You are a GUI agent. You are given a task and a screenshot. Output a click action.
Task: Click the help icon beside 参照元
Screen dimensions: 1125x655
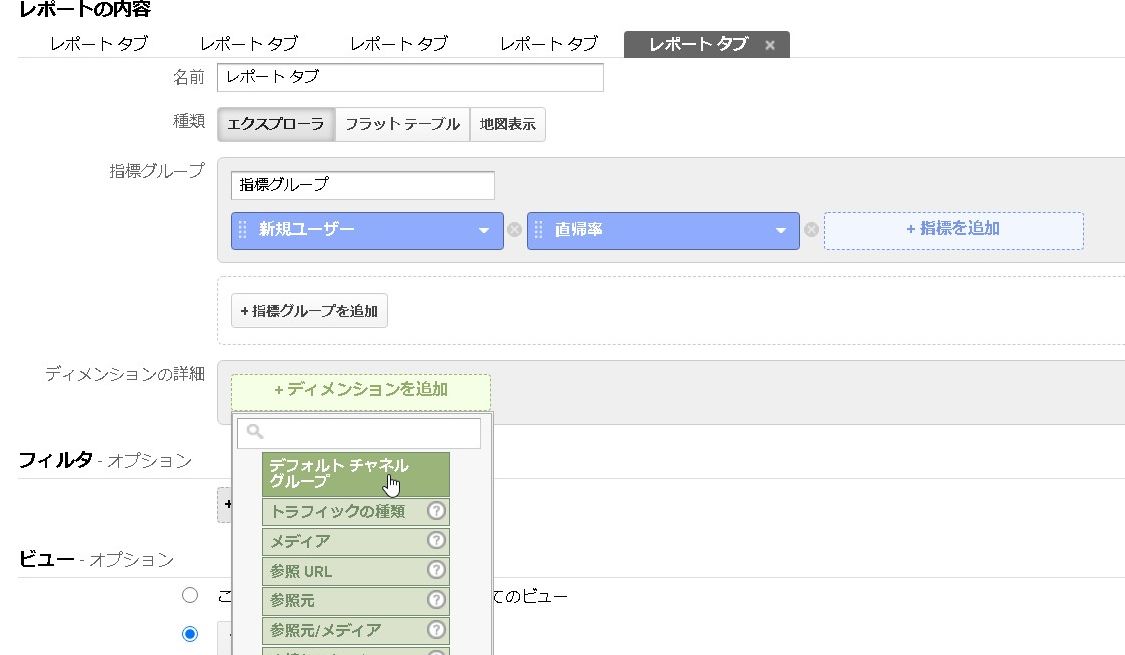click(436, 600)
